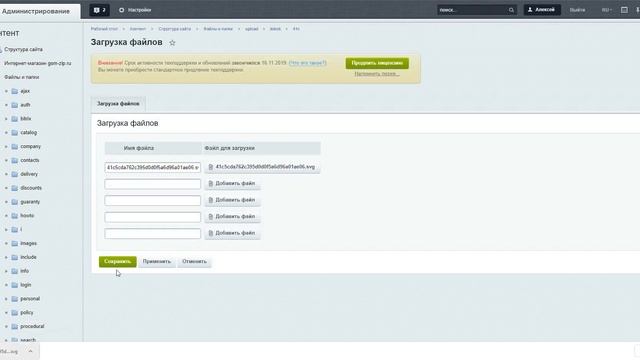The image size is (640, 360).
Task: Go to Структура сайта breadcrumb
Action: coord(175,29)
